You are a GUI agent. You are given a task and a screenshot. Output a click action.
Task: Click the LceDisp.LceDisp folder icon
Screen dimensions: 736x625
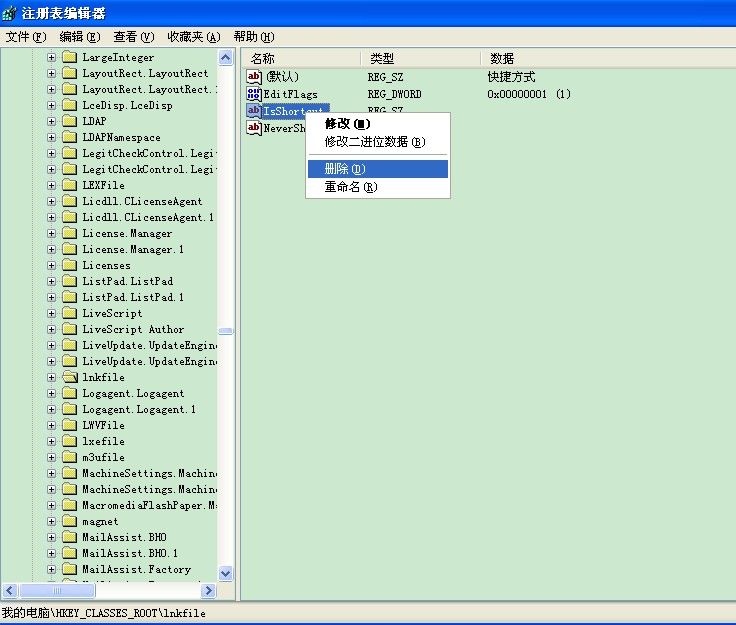click(69, 105)
